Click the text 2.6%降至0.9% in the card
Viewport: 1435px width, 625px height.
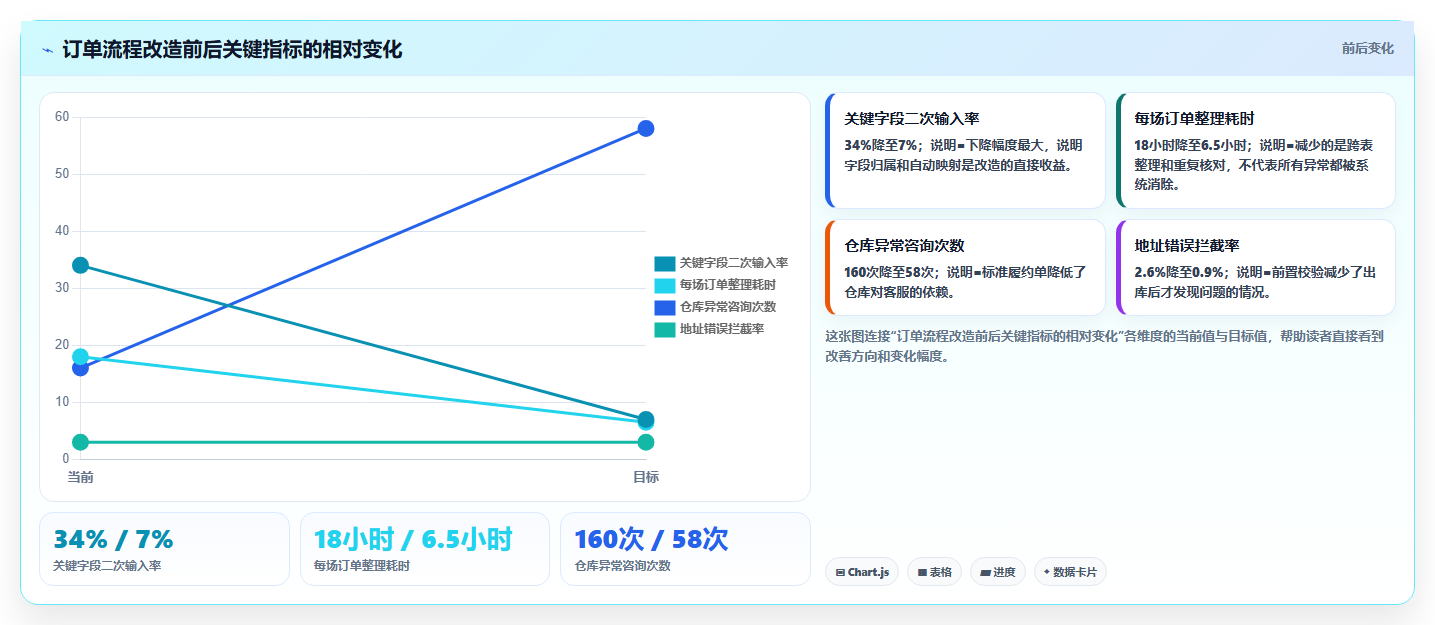[x=1179, y=272]
